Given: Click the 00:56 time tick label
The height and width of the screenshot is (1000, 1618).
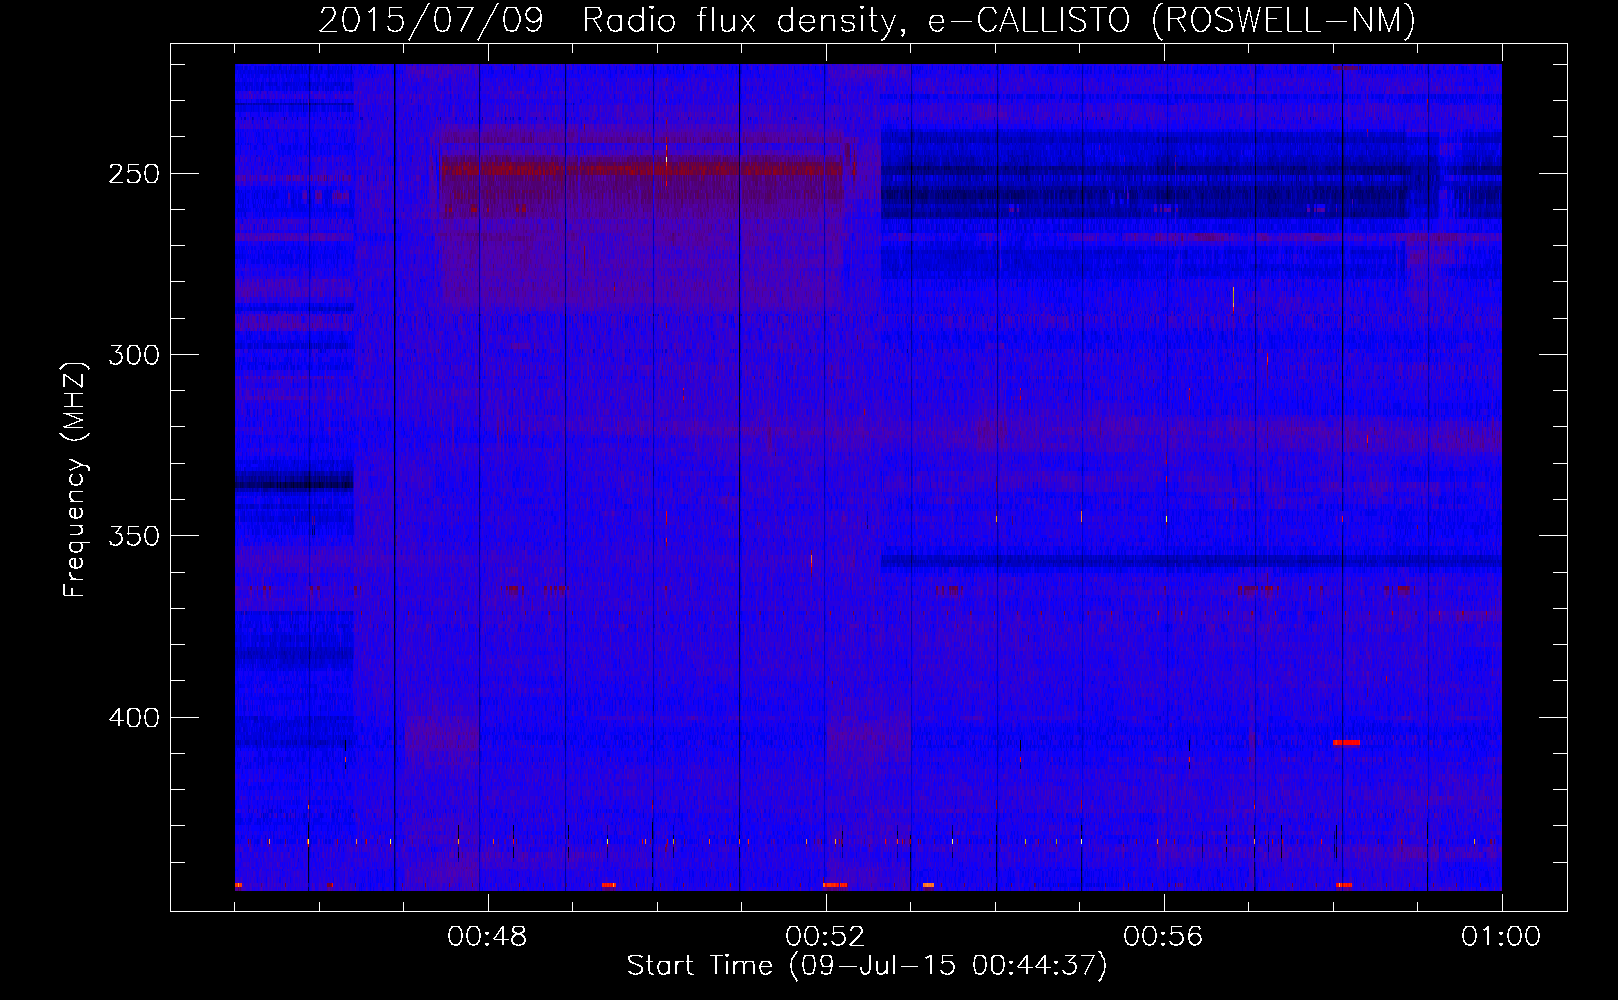Looking at the screenshot, I should (1163, 937).
